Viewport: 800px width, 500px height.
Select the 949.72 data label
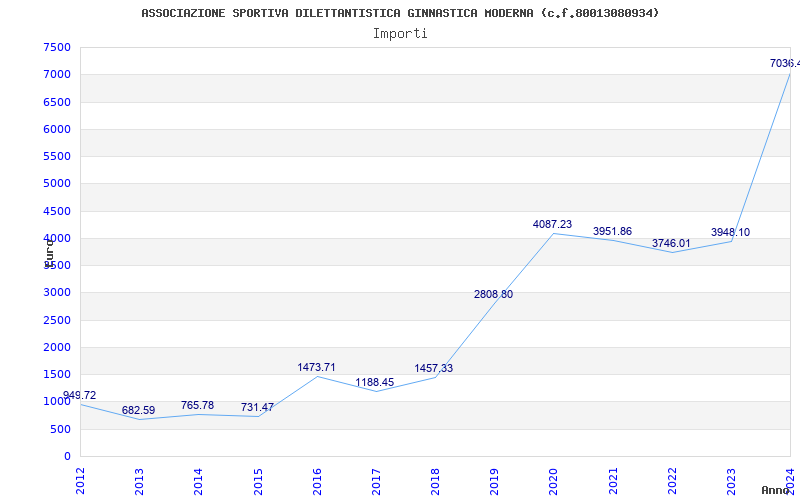(79, 395)
